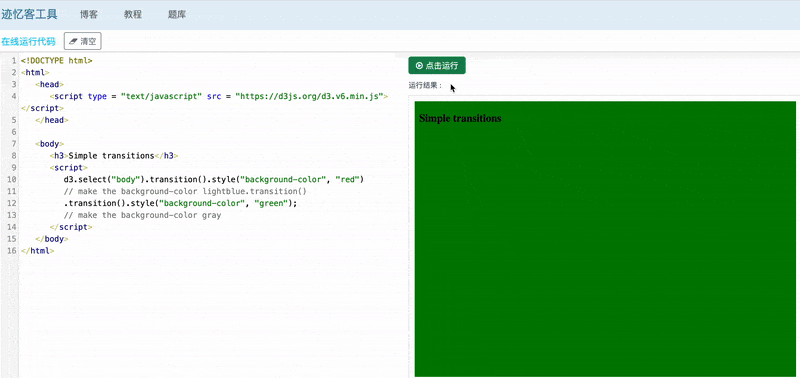
Task: Click the d3.select body red code line
Action: coord(214,180)
